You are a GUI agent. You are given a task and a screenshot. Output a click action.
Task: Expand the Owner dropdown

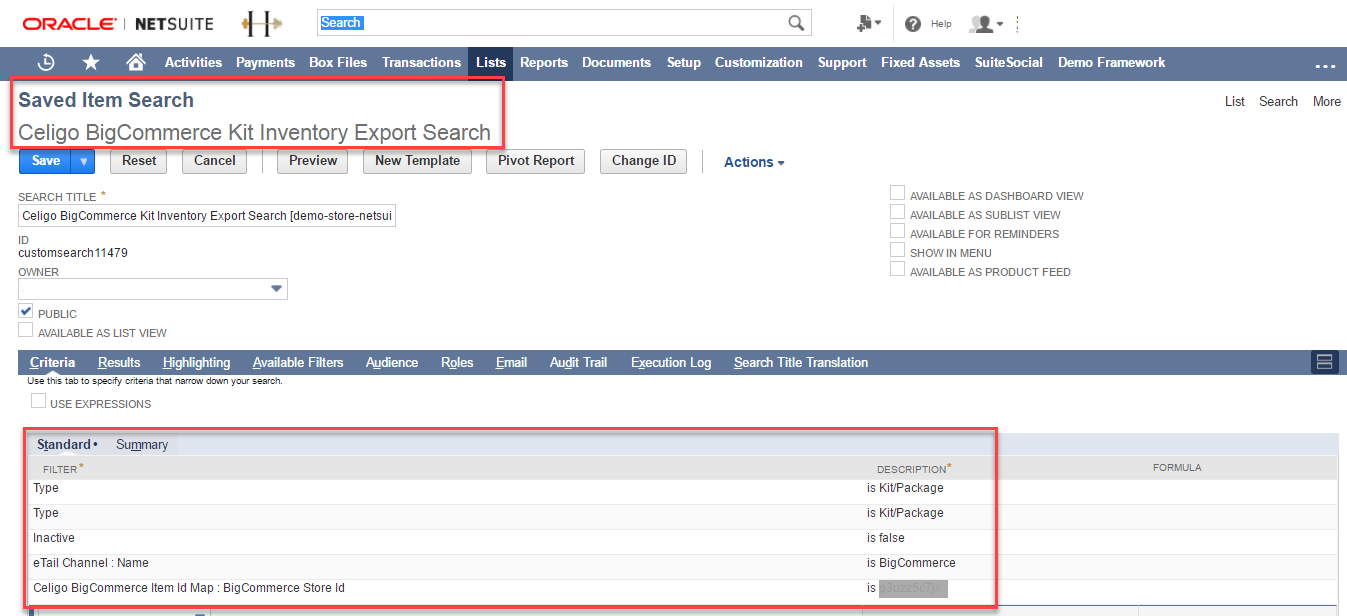(277, 290)
